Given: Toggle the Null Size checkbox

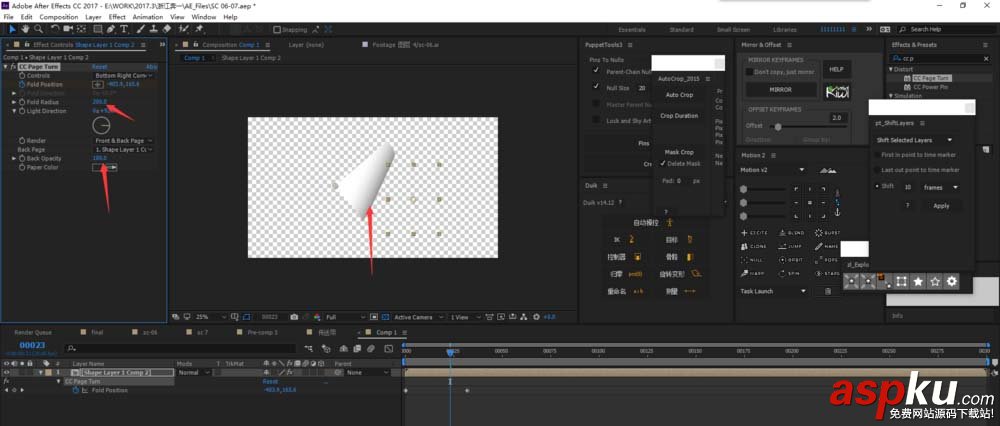Looking at the screenshot, I should pos(596,87).
